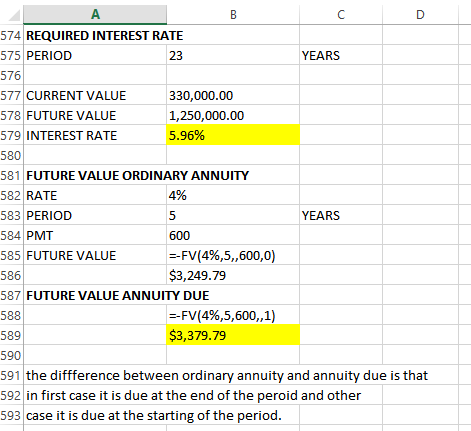Select the $3,249.79 result cell

tap(233, 275)
